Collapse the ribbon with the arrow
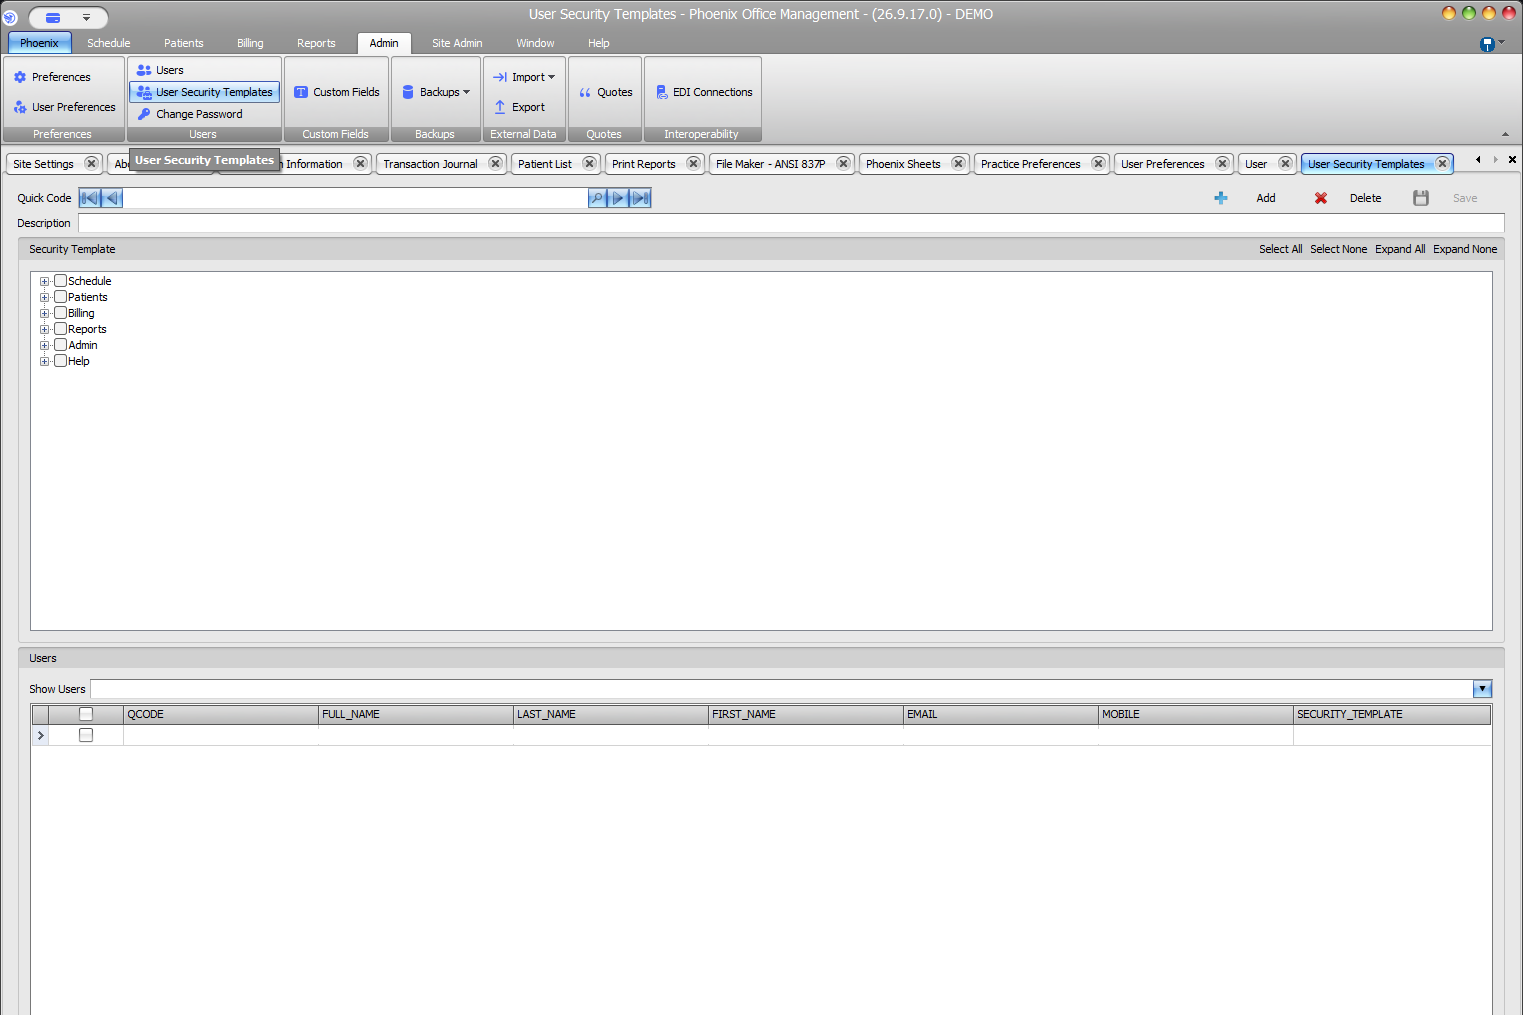 click(1505, 134)
